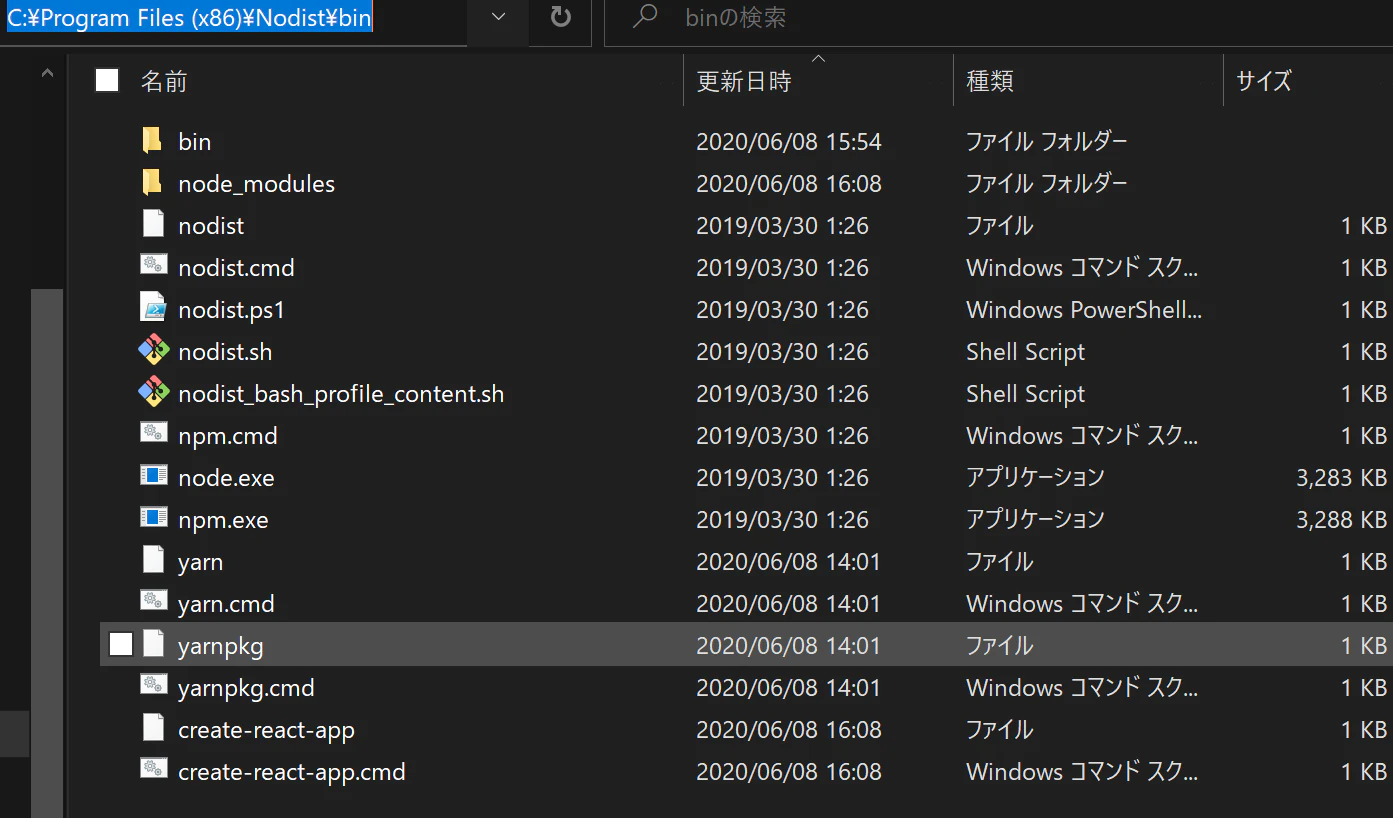Click the application icon for npm.exe
Viewport: 1393px width, 818px height.
coord(153,519)
